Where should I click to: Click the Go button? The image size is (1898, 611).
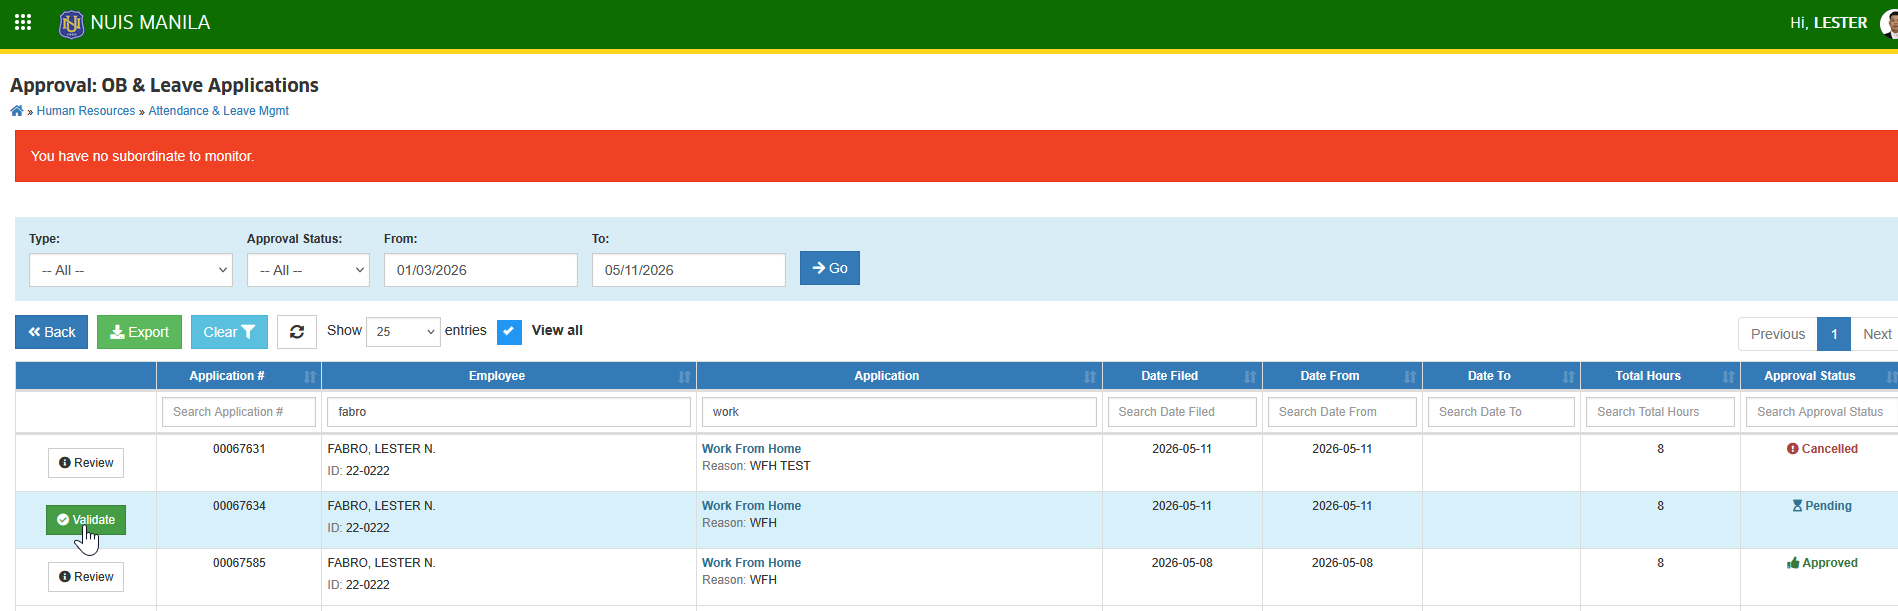(x=830, y=268)
